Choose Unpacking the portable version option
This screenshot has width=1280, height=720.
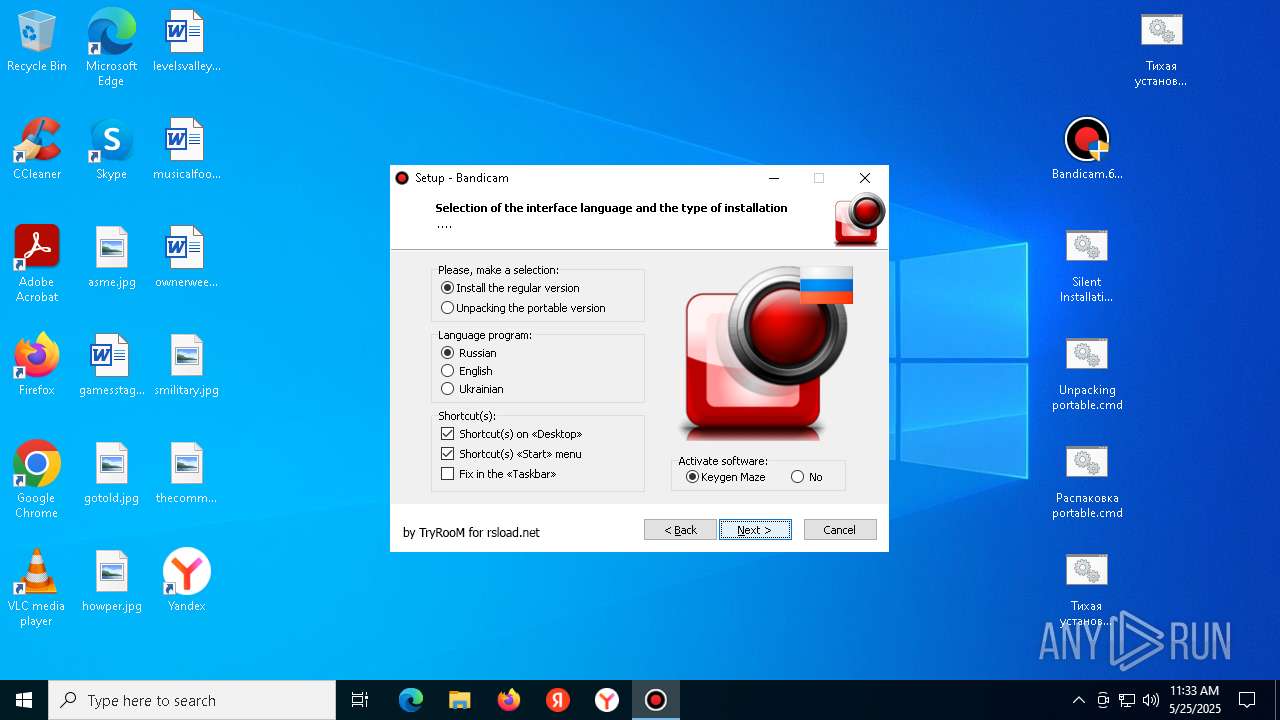tap(523, 308)
